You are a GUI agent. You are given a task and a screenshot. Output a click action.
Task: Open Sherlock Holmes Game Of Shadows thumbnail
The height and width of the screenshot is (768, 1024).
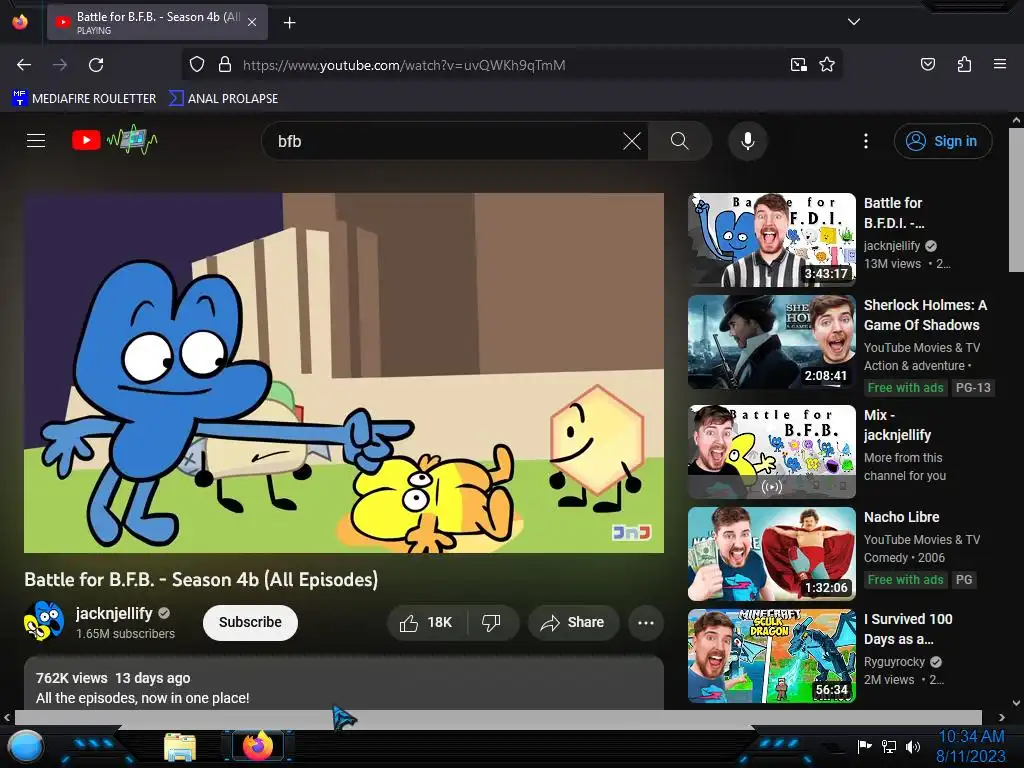click(x=771, y=342)
